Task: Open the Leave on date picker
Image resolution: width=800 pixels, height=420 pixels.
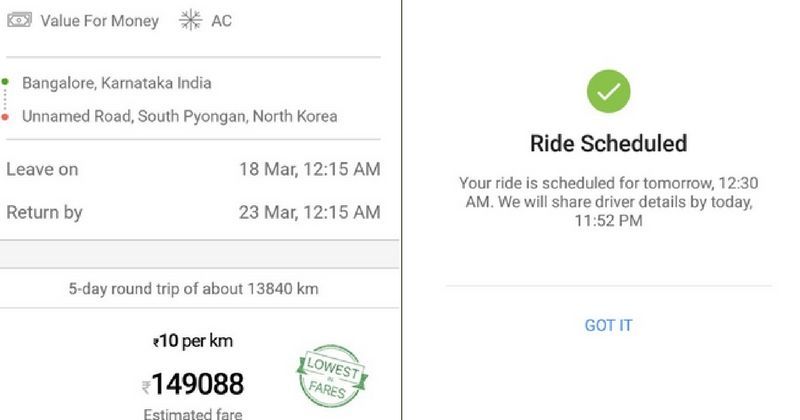Action: click(x=42, y=169)
